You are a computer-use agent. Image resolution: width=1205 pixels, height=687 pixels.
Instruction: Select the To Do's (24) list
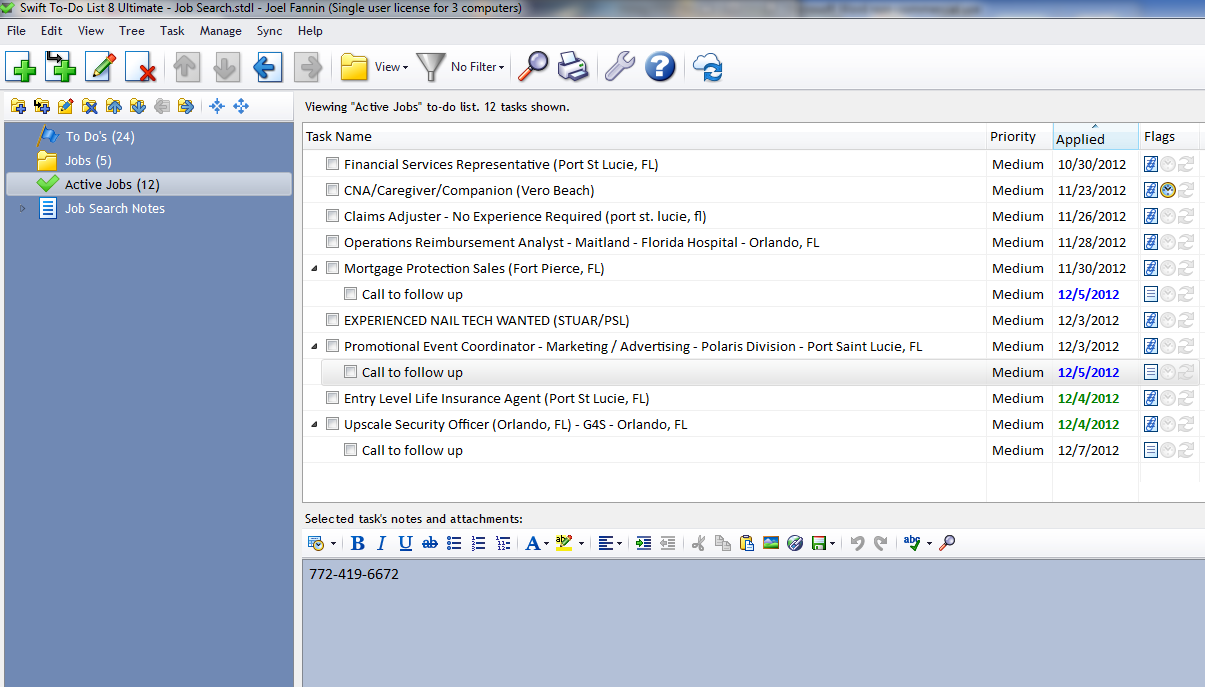coord(99,136)
